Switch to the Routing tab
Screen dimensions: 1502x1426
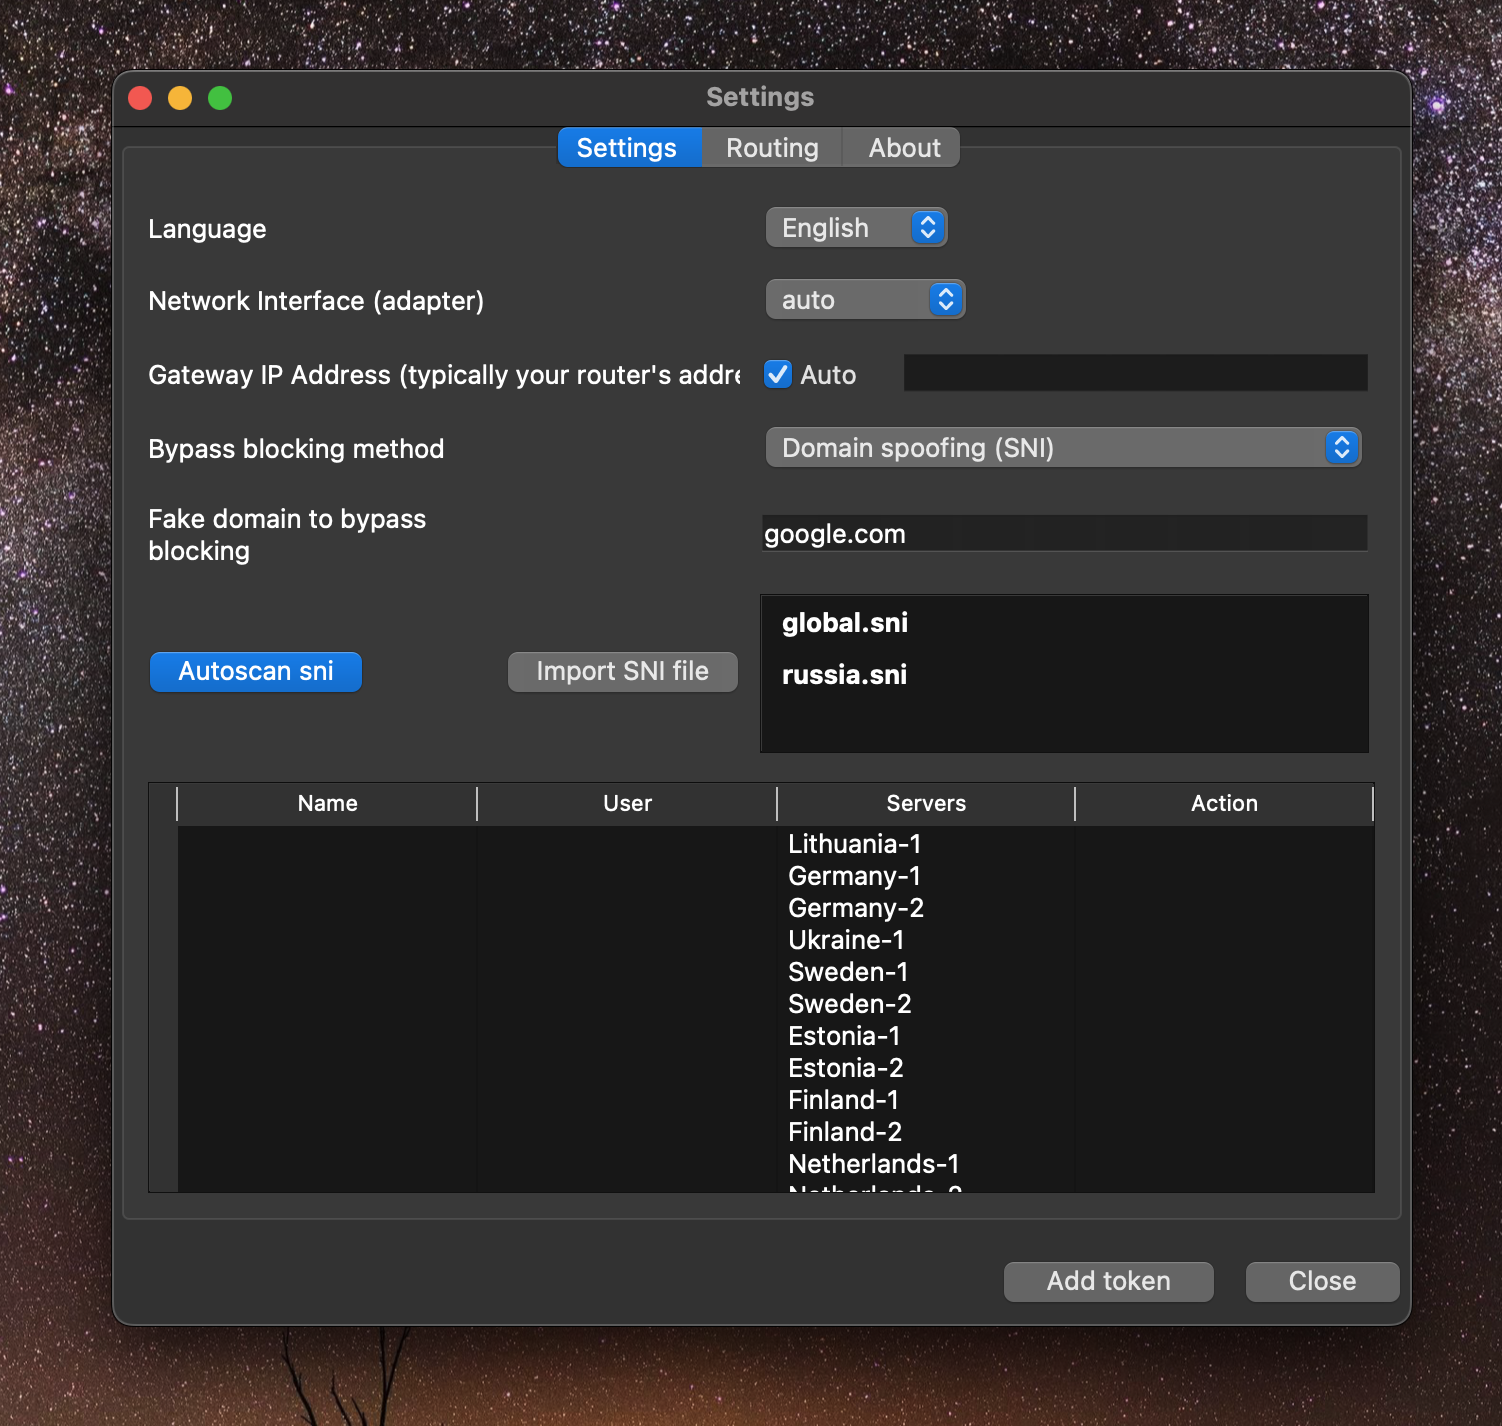click(772, 148)
